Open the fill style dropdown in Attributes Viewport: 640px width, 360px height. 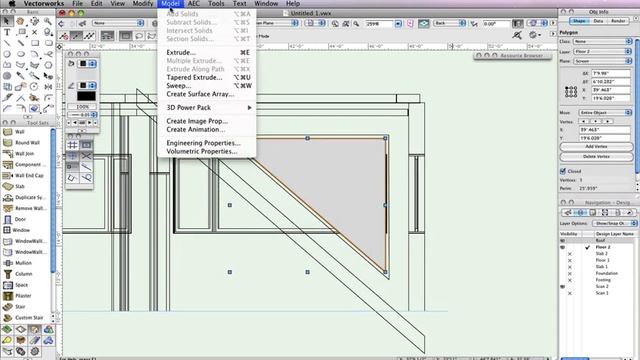coord(87,64)
